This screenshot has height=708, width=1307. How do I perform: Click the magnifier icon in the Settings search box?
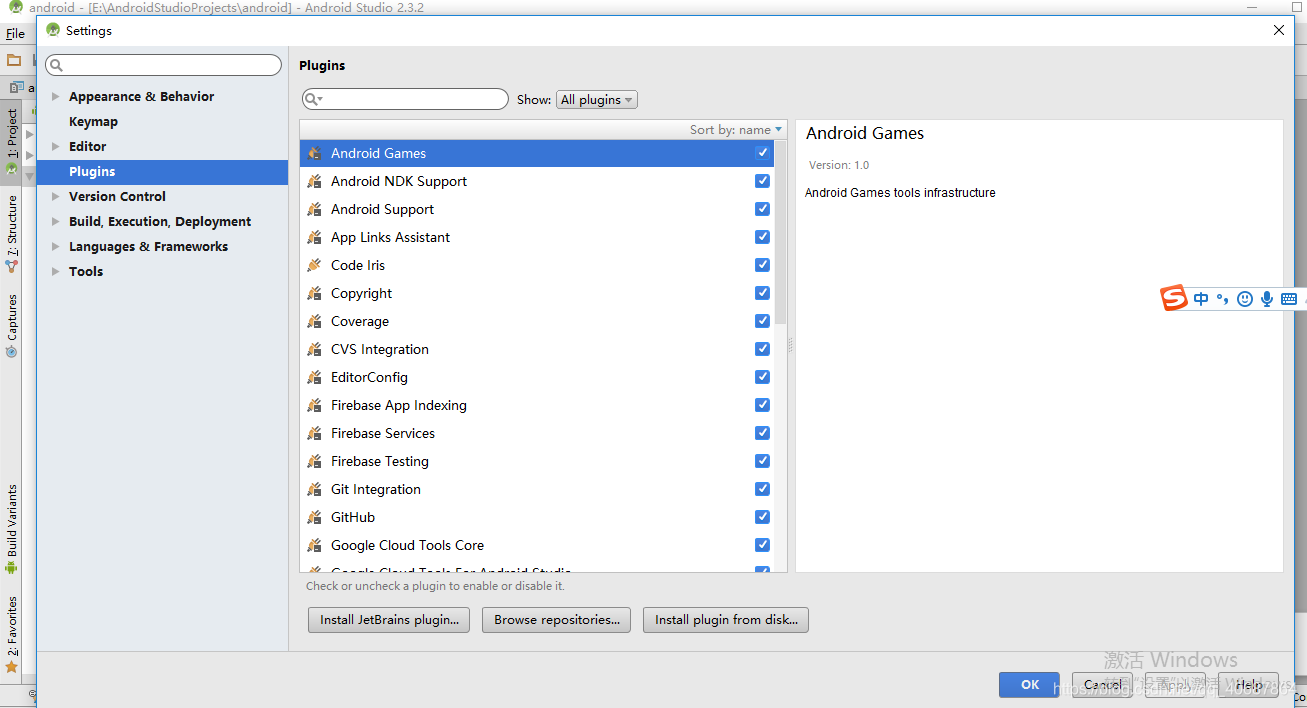pyautogui.click(x=56, y=65)
